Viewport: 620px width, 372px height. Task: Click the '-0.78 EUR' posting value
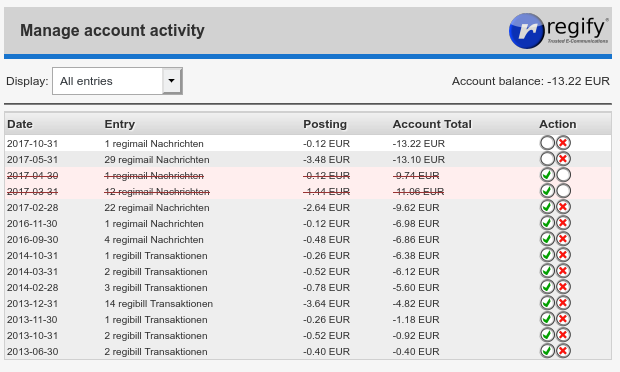coord(326,287)
